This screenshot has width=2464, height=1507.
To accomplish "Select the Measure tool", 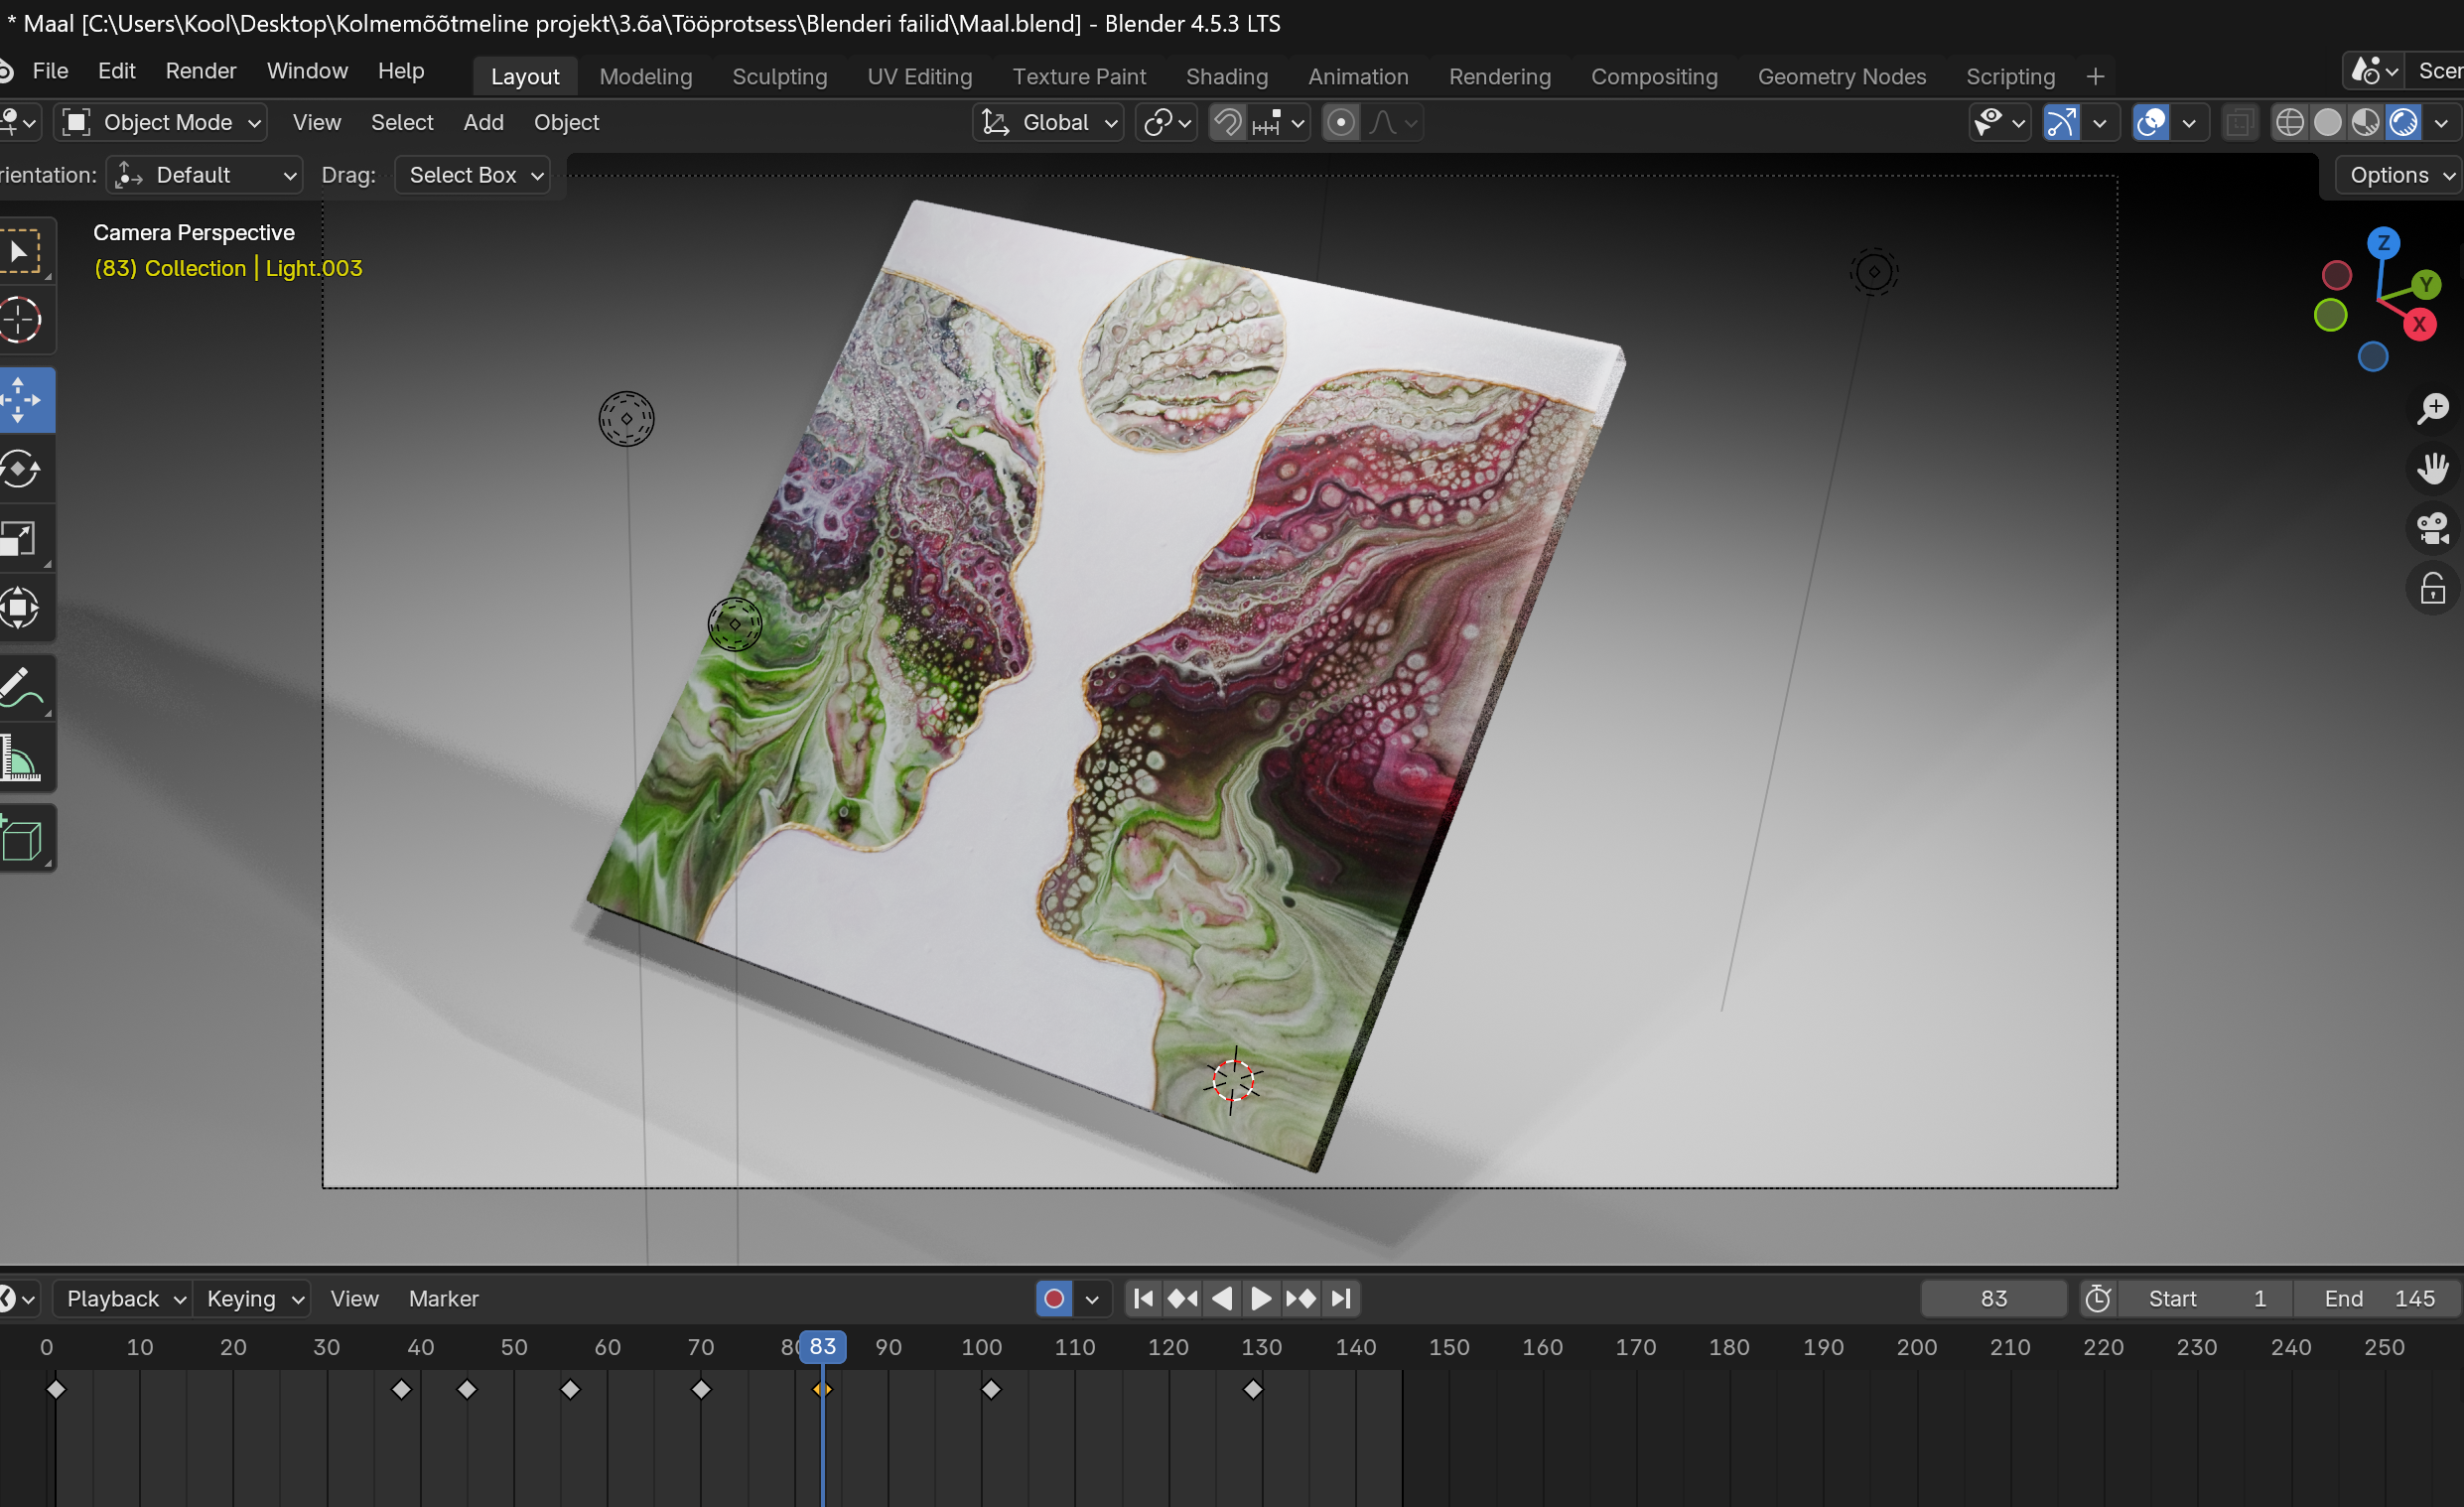I will point(22,758).
